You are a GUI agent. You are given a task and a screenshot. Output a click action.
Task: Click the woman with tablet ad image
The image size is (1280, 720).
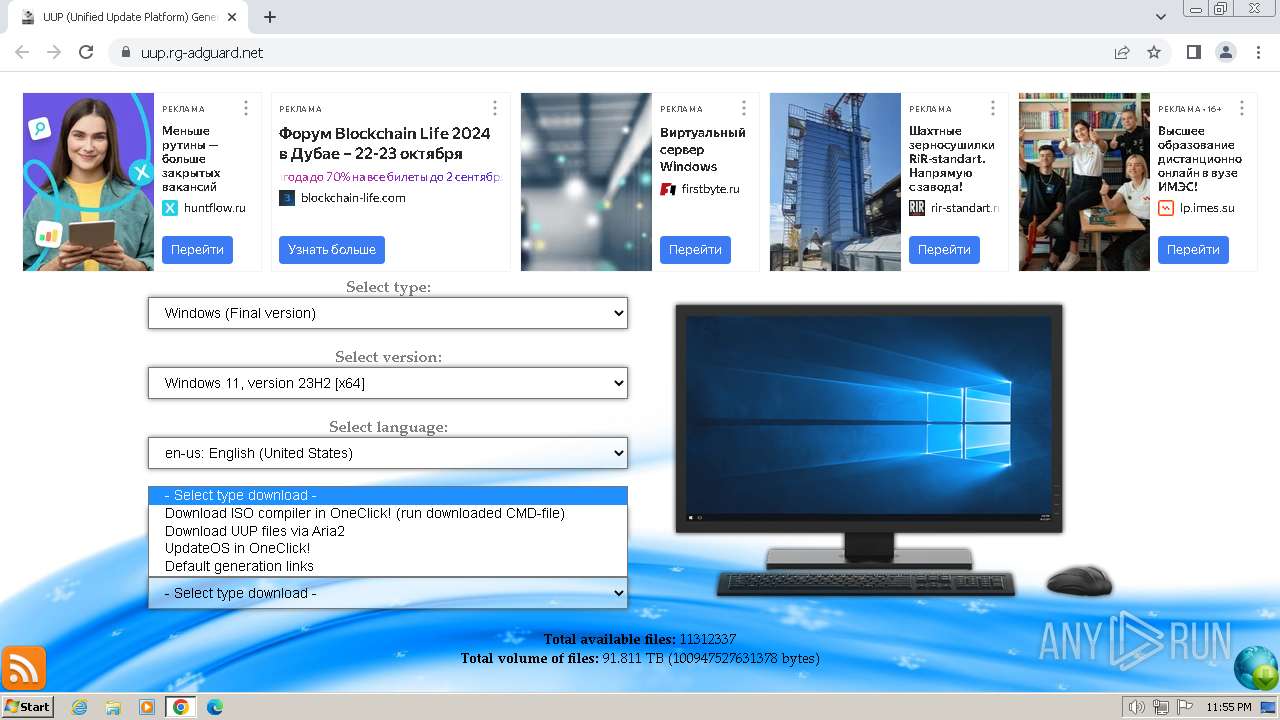pos(88,182)
